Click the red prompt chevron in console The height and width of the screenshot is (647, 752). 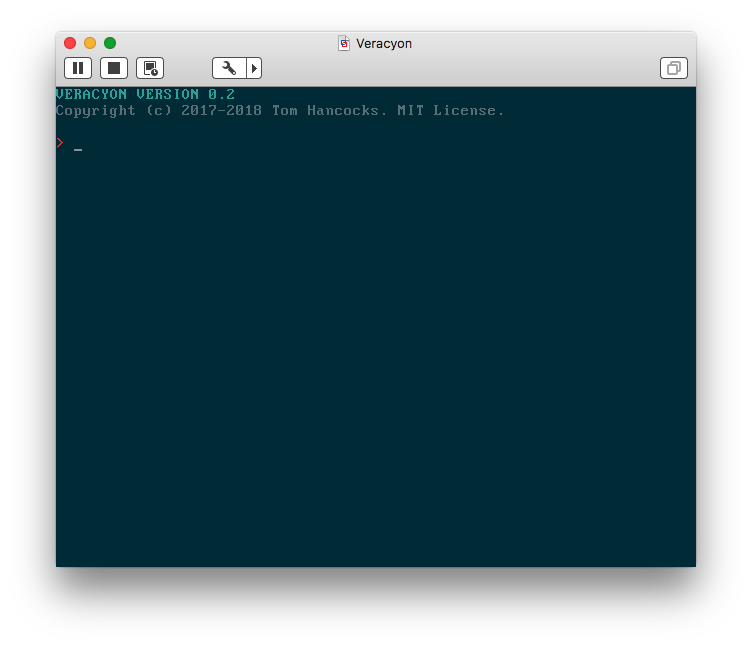pos(60,142)
